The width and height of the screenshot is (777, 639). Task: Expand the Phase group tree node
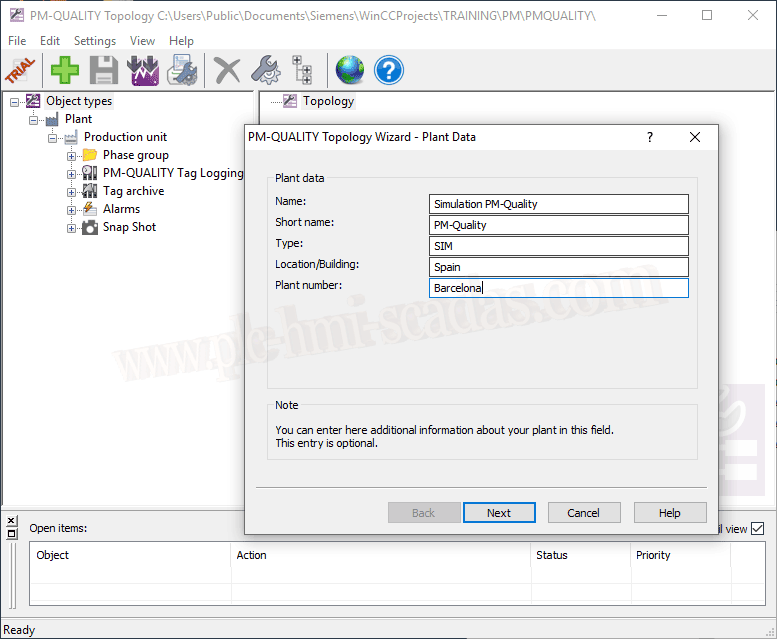(72, 156)
